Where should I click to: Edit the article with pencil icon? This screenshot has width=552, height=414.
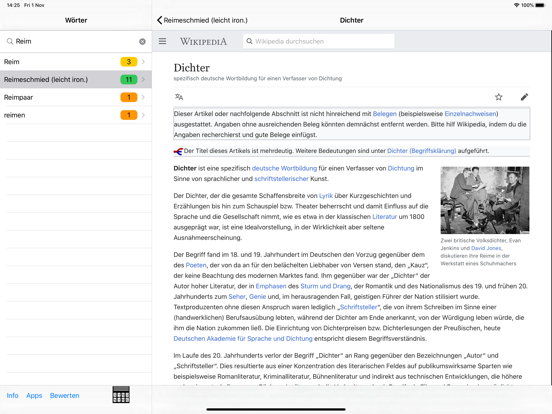pos(524,97)
